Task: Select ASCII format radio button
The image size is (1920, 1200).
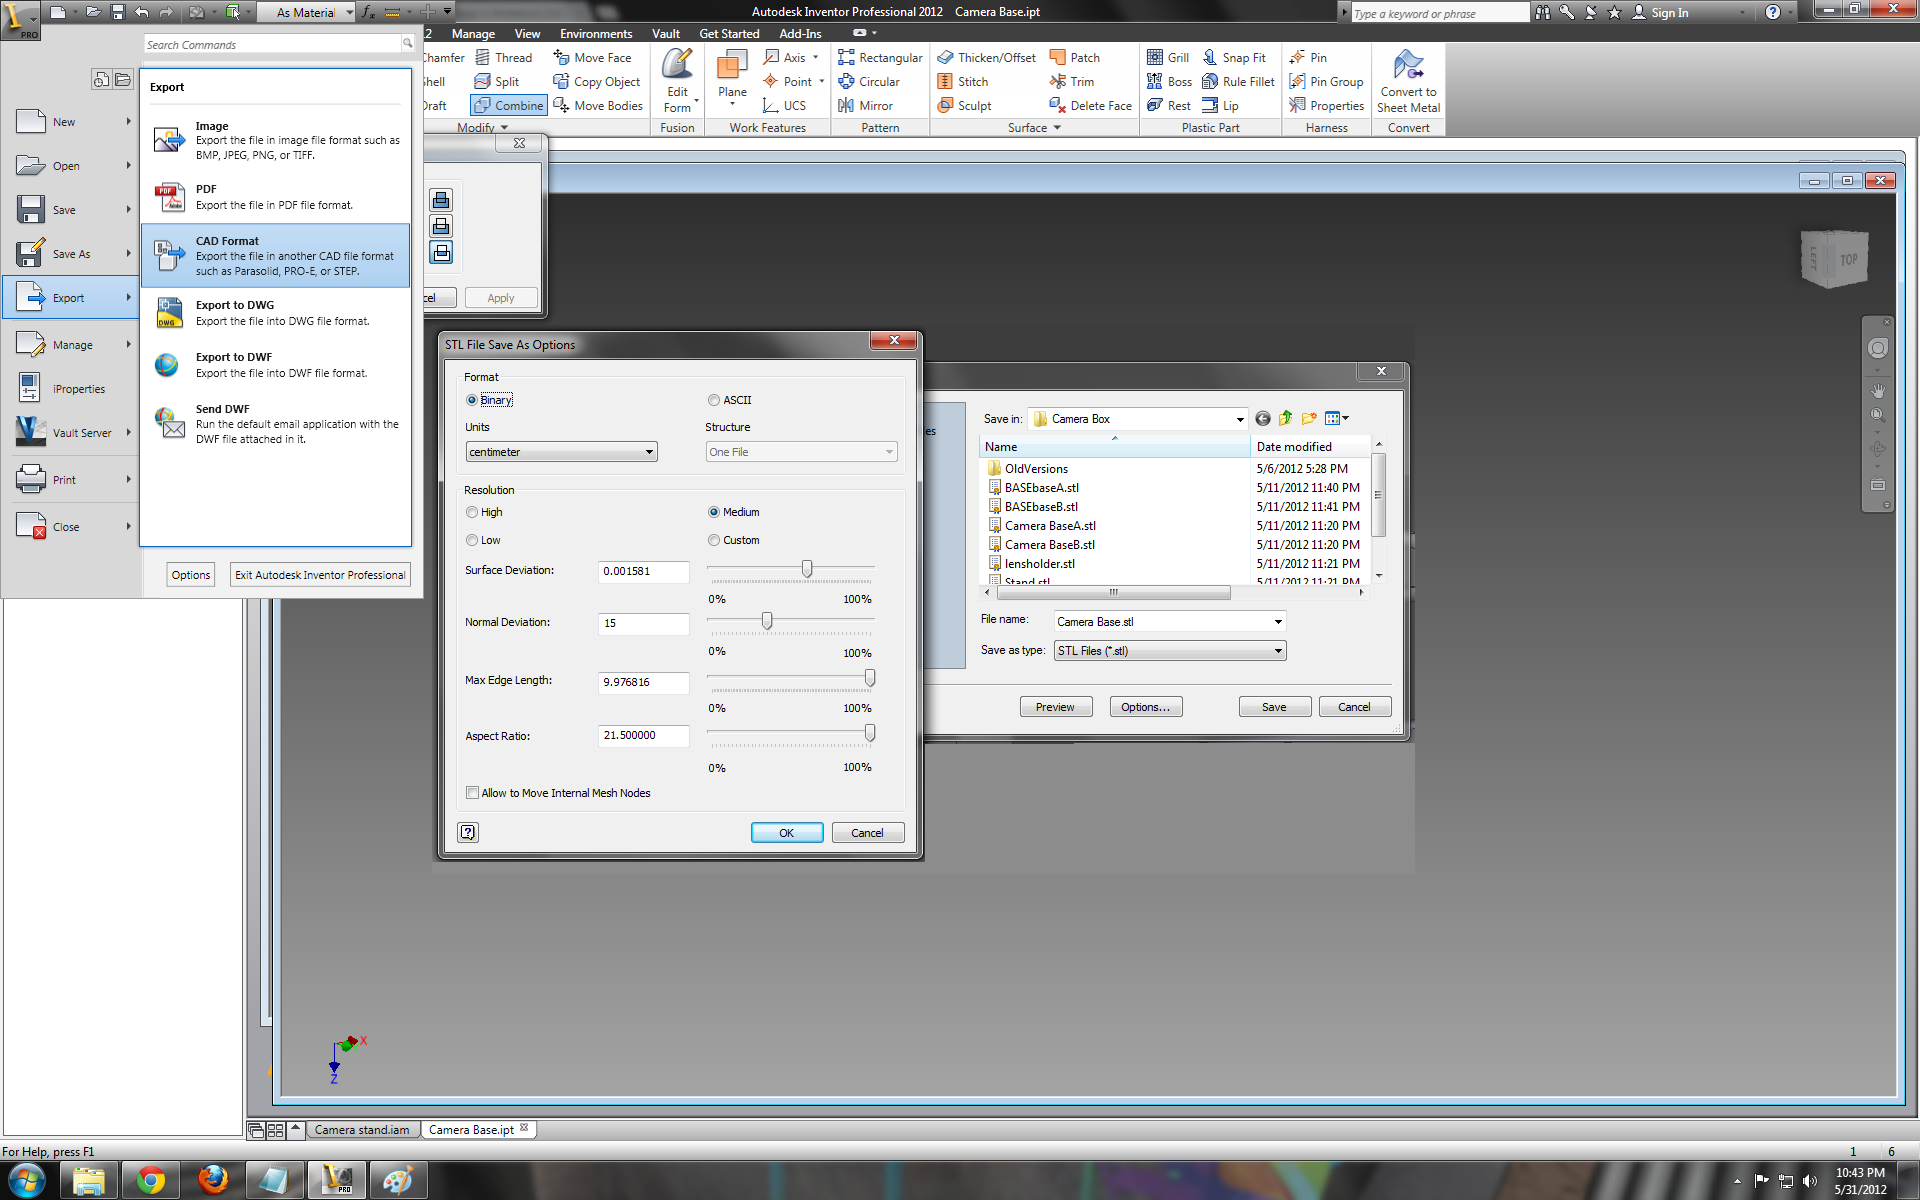Action: 714,400
